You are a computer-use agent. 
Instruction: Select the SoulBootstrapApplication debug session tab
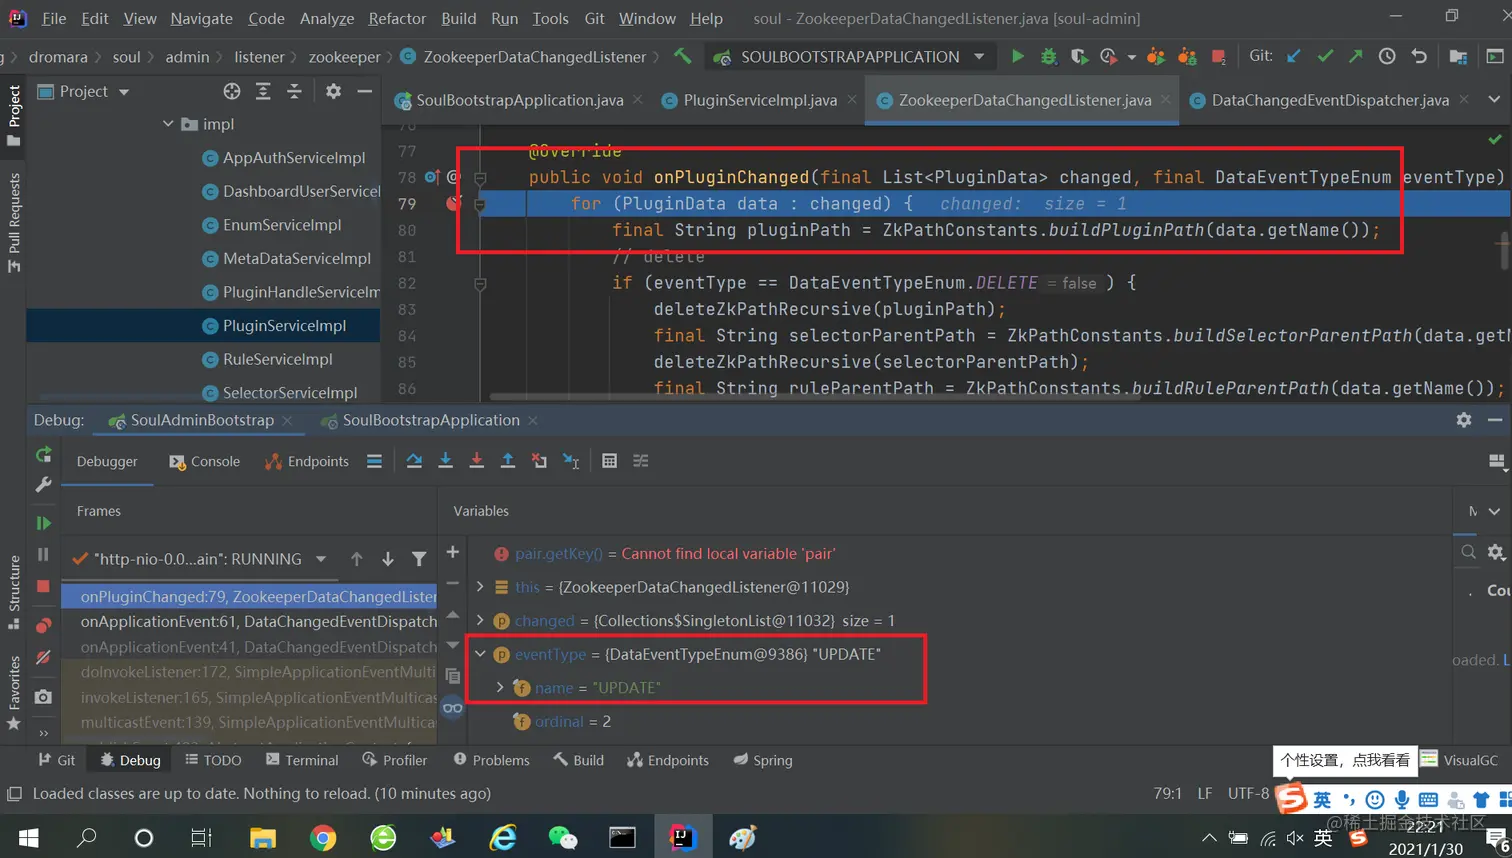tap(430, 420)
